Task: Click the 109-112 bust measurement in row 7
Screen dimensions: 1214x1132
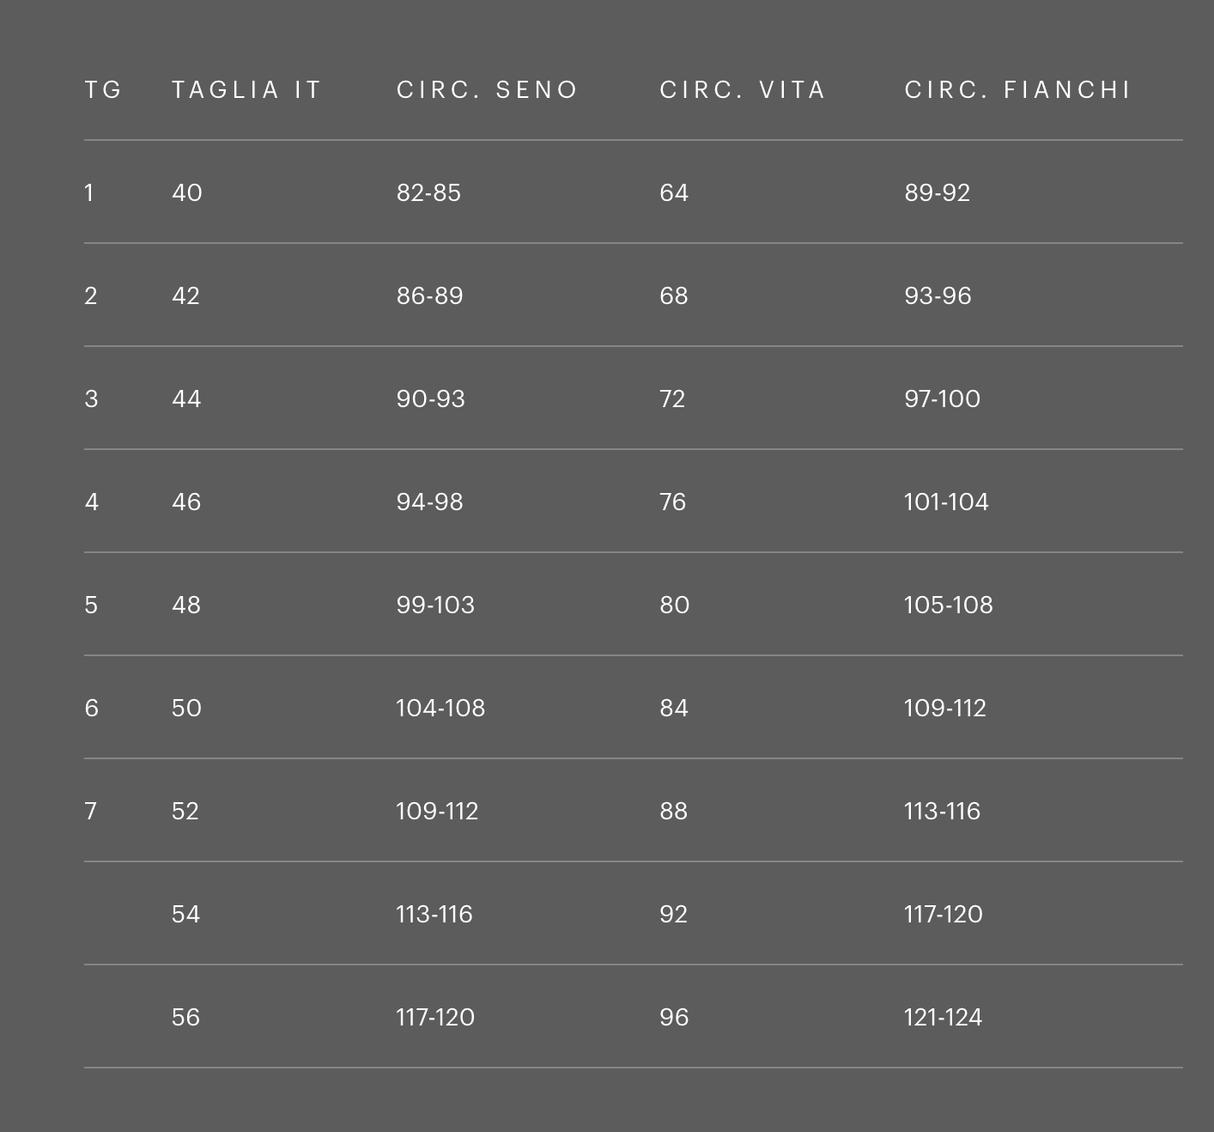Action: pos(437,811)
